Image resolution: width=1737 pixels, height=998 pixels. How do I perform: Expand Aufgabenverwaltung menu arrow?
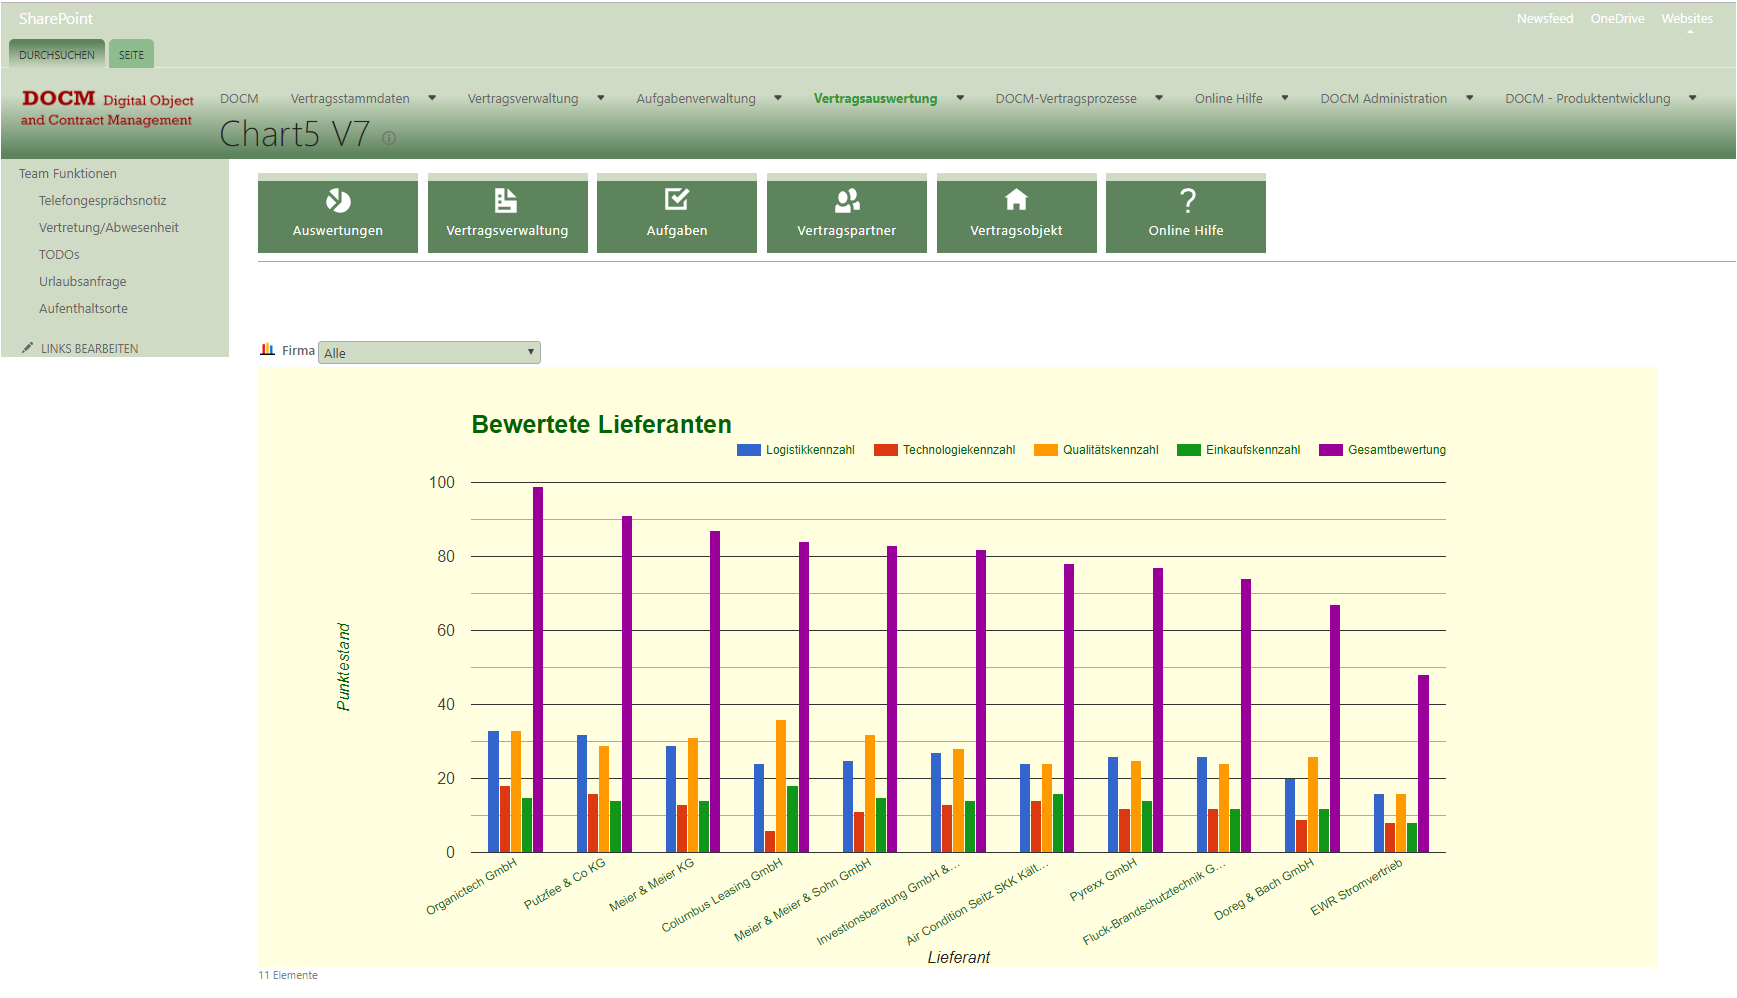pyautogui.click(x=778, y=98)
